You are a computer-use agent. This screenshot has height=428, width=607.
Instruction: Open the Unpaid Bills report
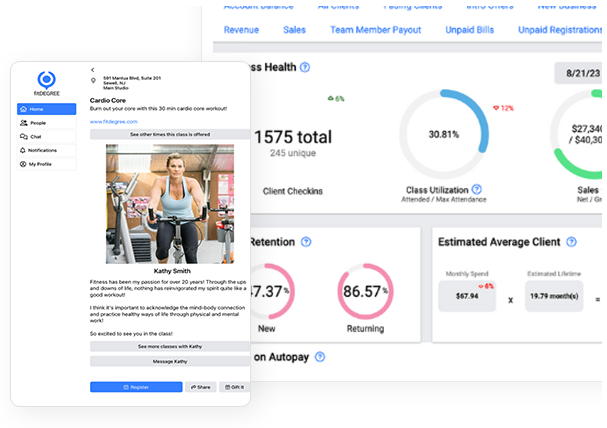click(470, 30)
